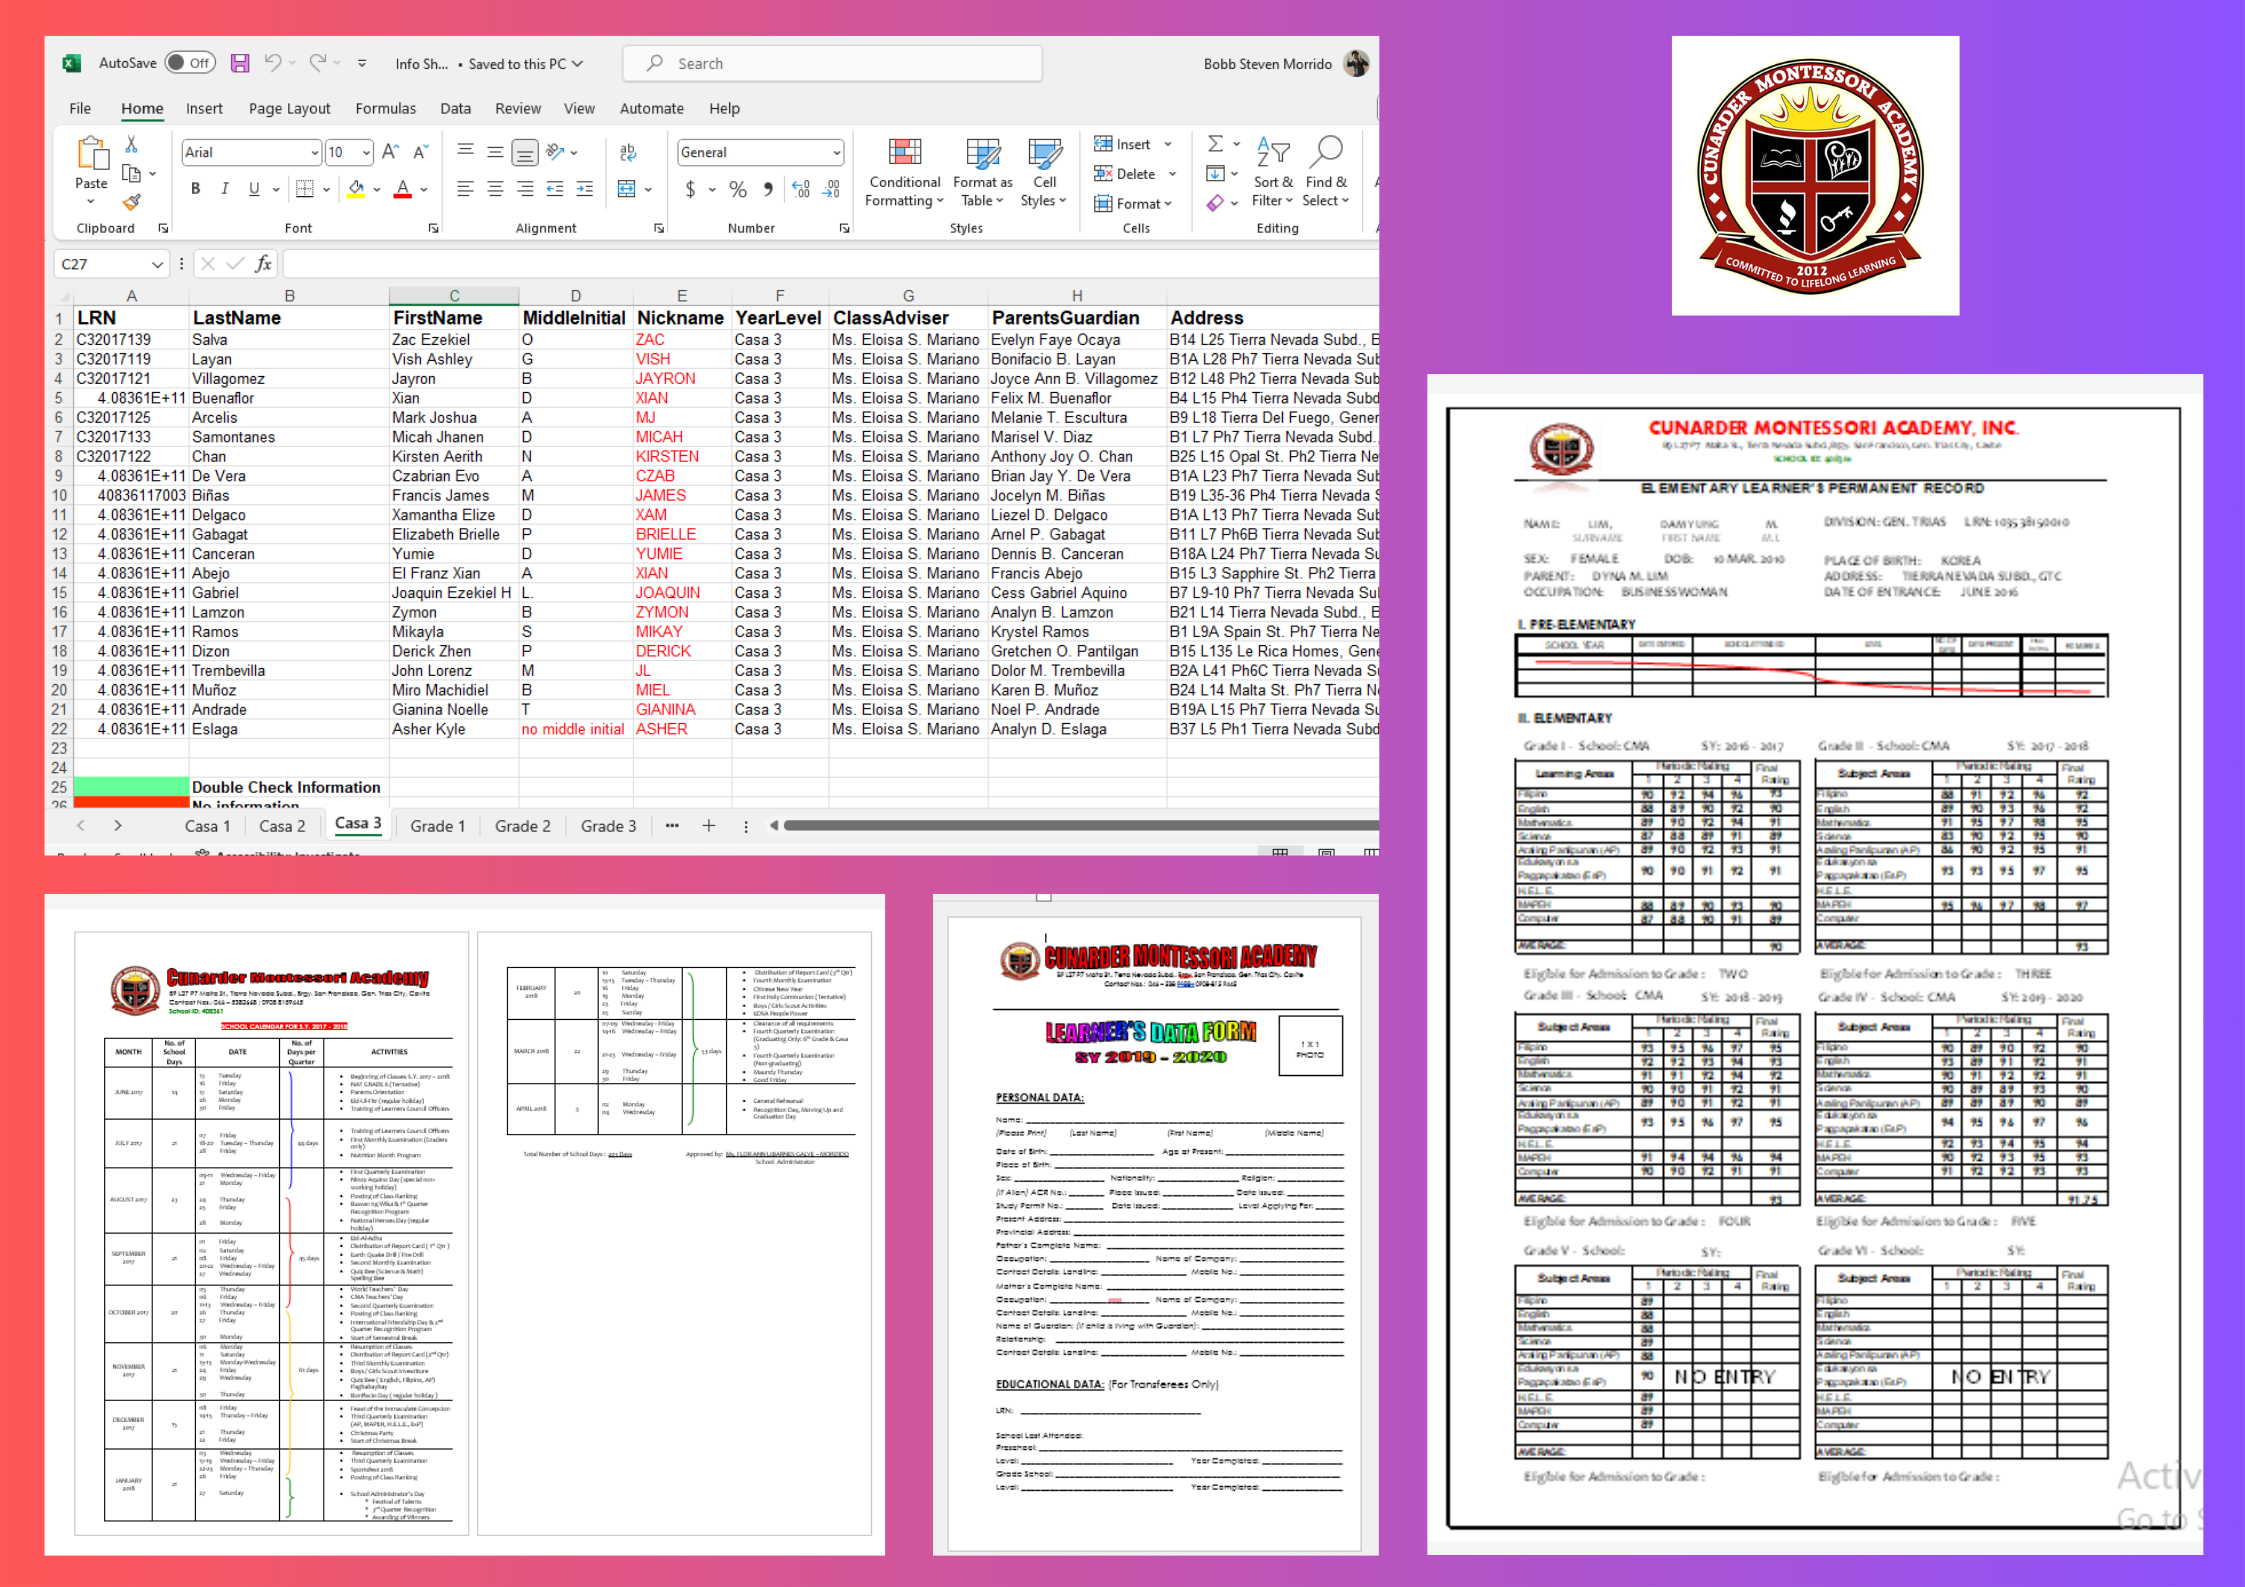This screenshot has width=2245, height=1587.
Task: Click the Save floppy disk icon
Action: tap(240, 63)
